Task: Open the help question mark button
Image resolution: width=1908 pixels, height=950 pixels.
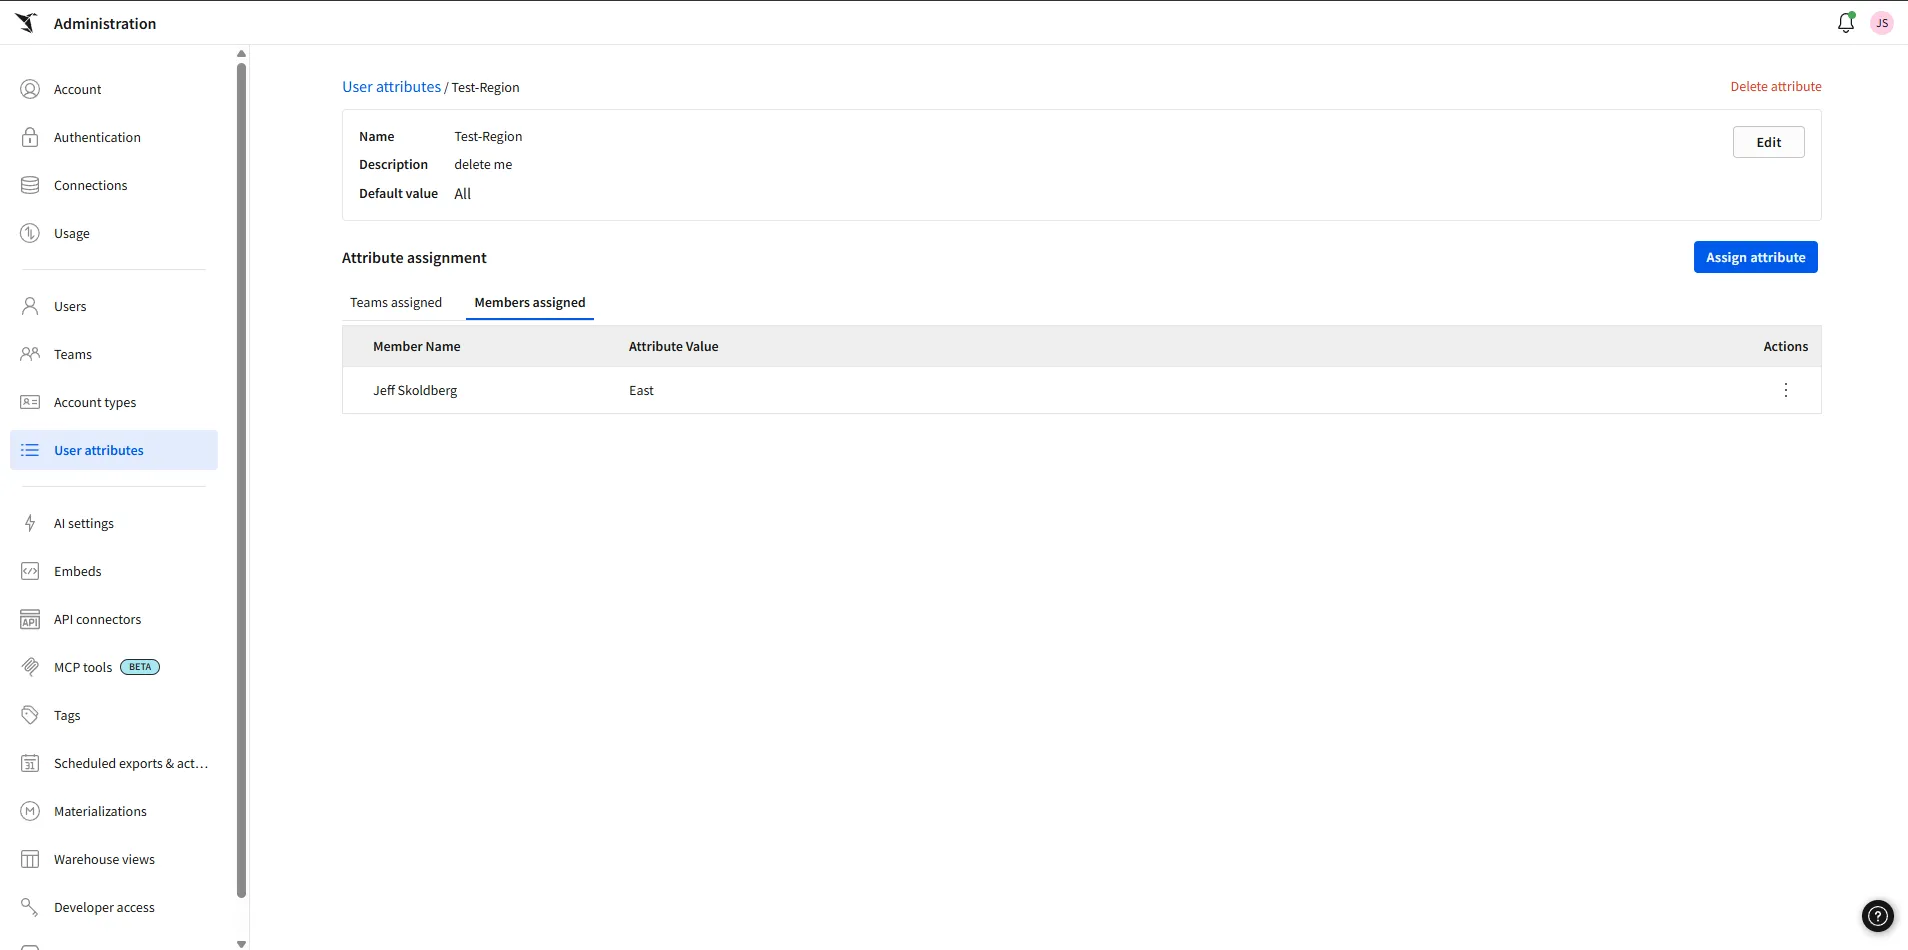Action: (x=1878, y=915)
